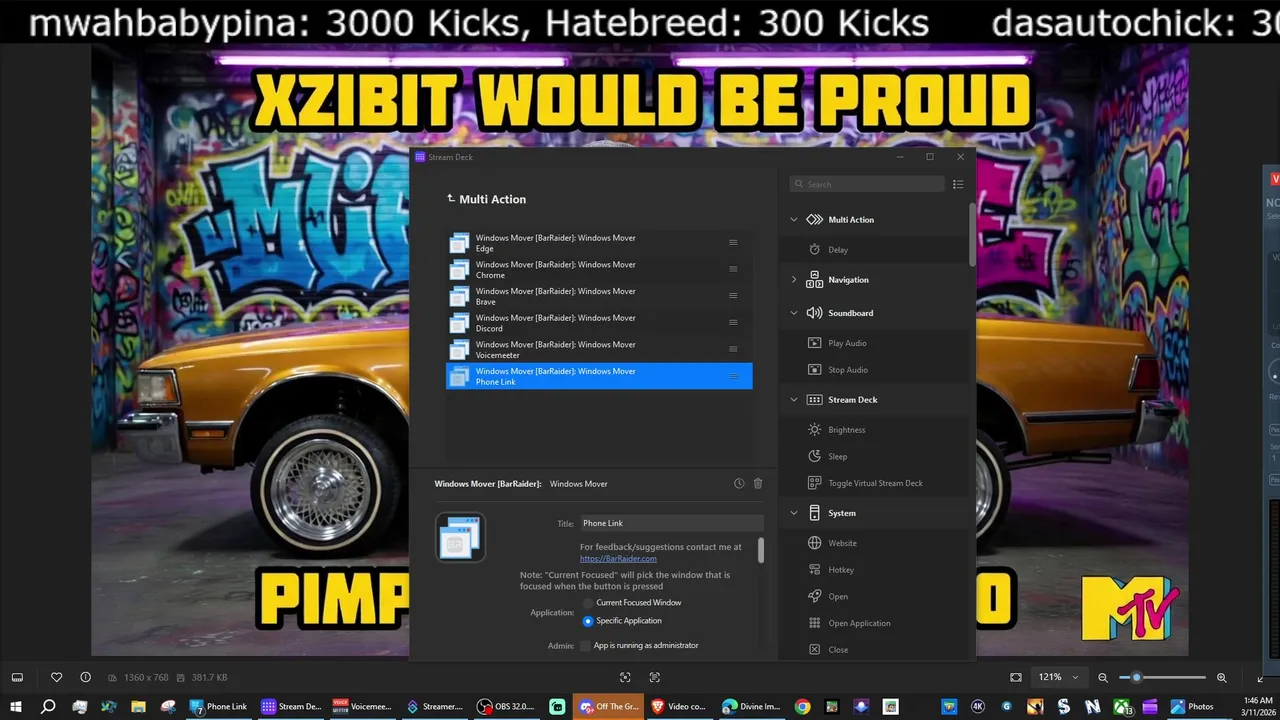Open the https://BarRaider.com link

pyautogui.click(x=618, y=559)
